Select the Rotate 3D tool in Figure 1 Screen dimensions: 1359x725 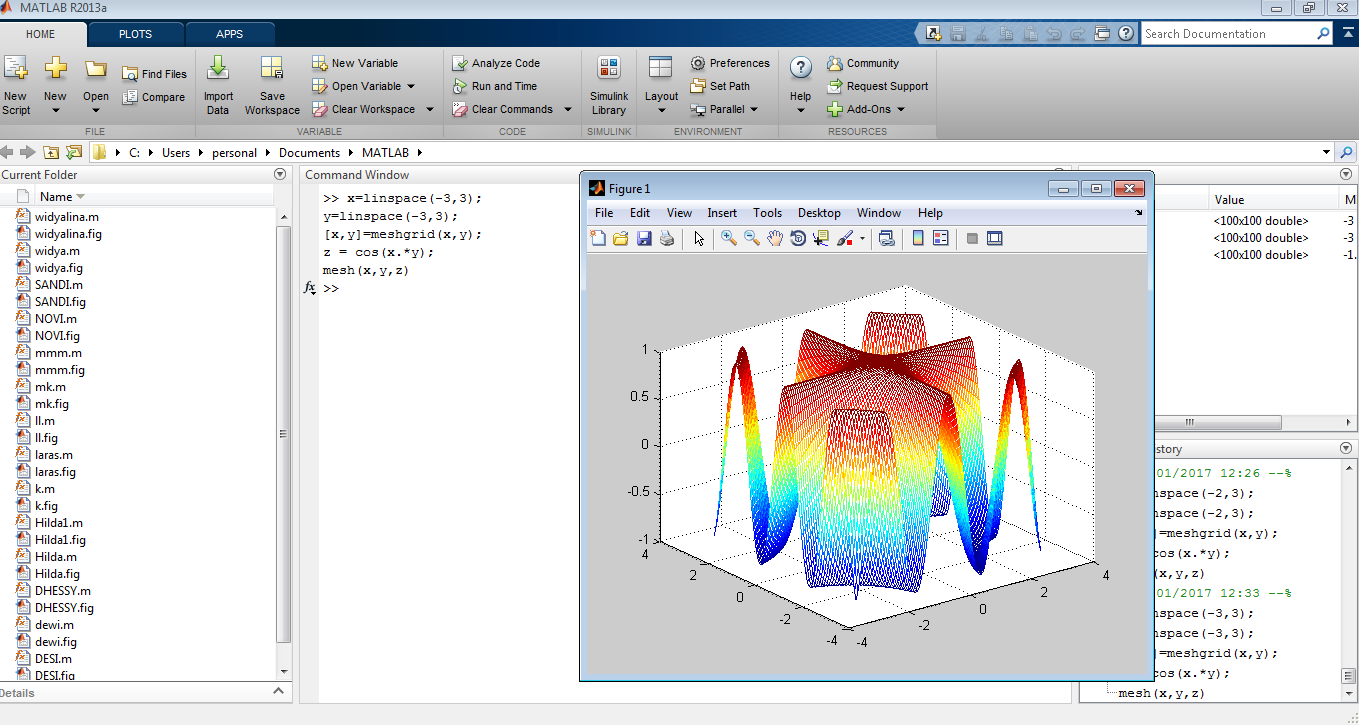799,238
